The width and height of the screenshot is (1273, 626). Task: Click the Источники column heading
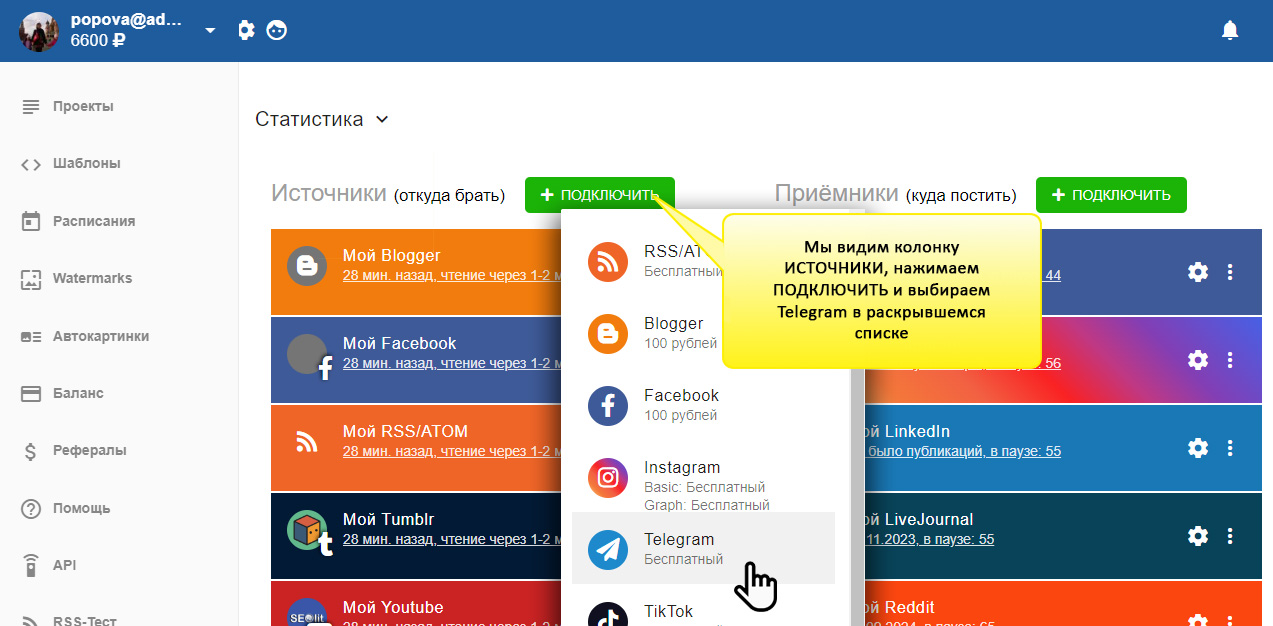329,194
